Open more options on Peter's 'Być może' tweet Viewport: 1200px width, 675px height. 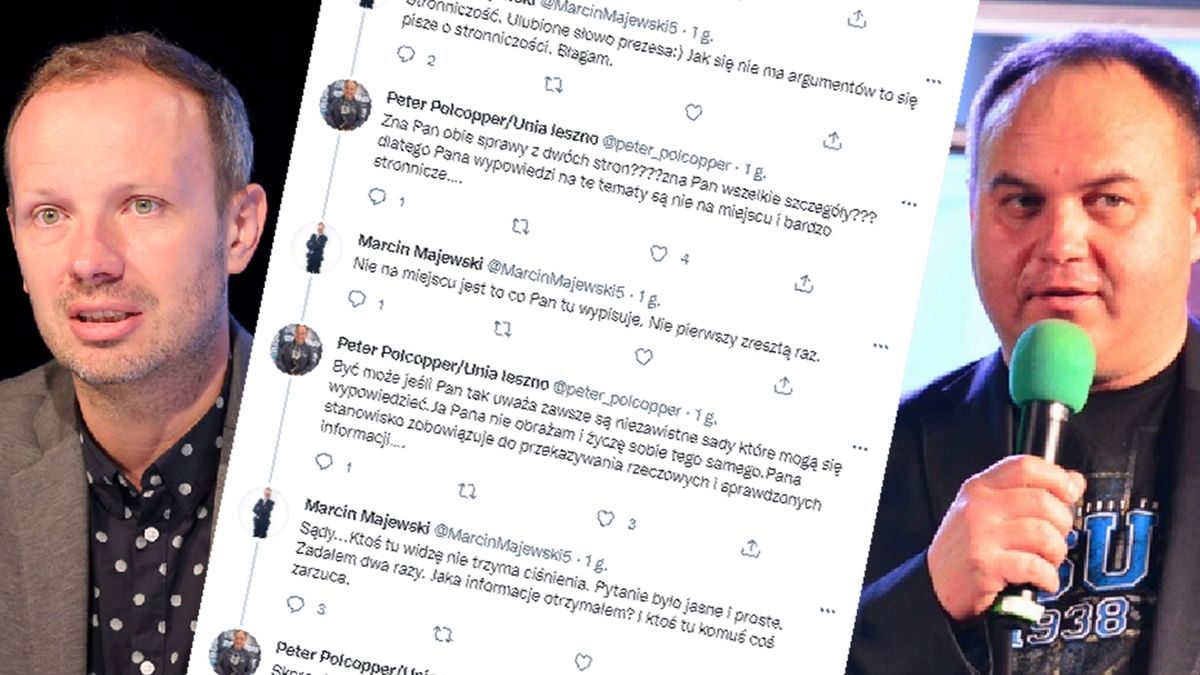coord(859,448)
